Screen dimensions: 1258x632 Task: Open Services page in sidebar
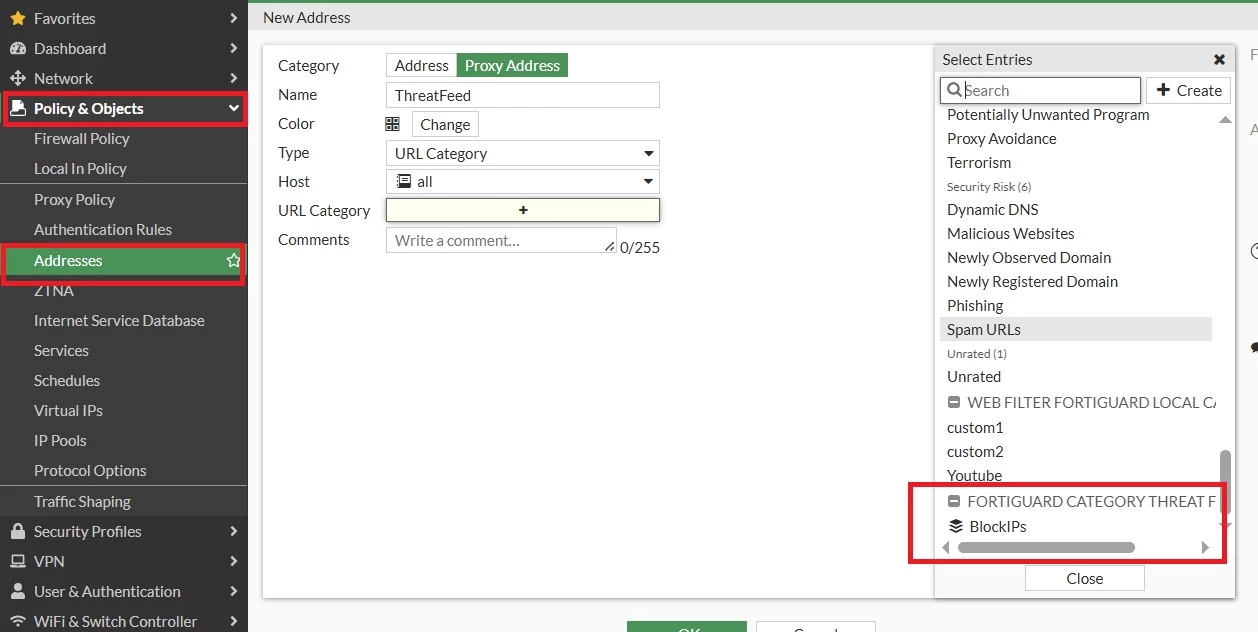(x=61, y=350)
